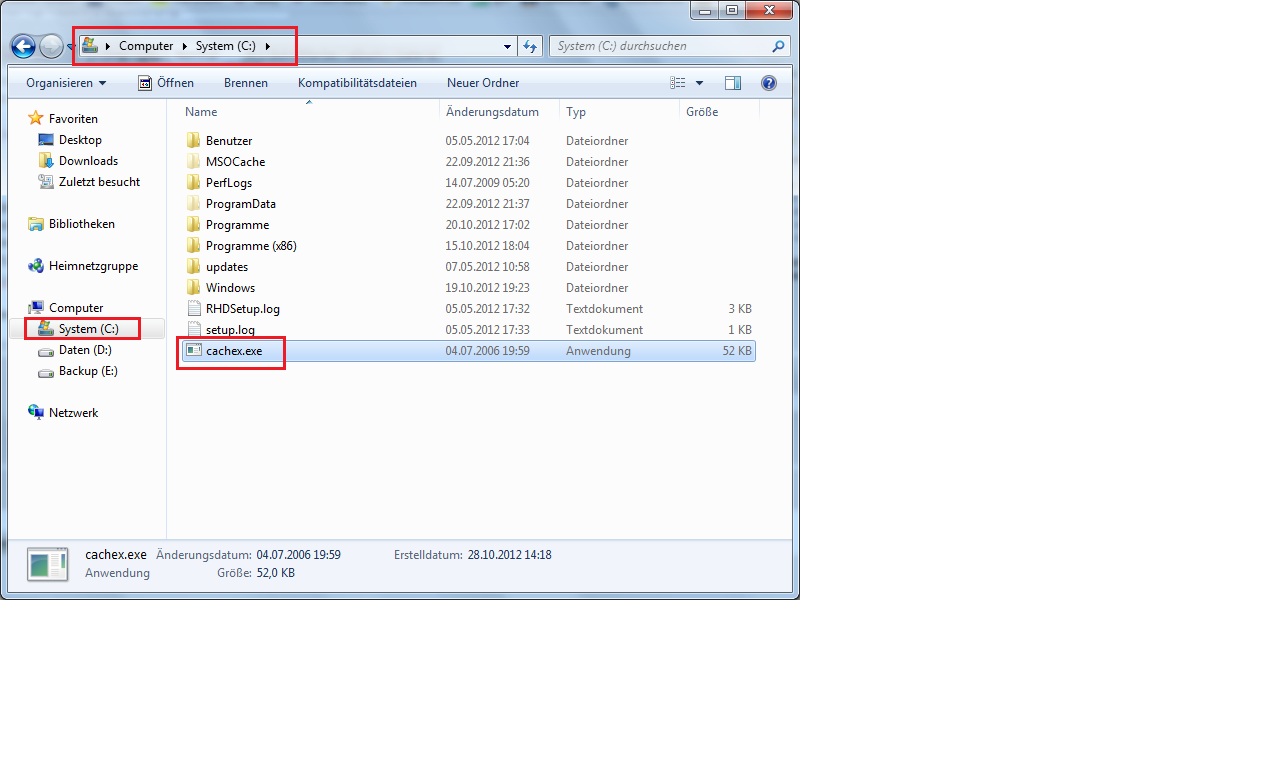Click the address bar refresh icon

coord(531,46)
